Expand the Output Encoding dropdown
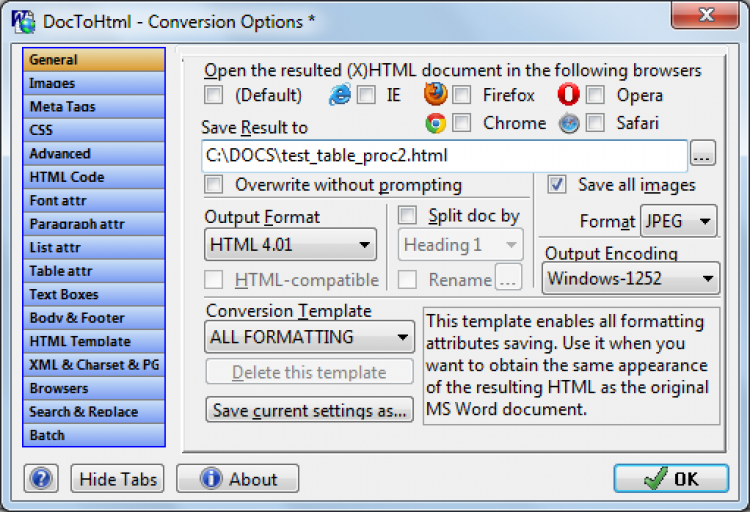This screenshot has height=512, width=750. (631, 278)
